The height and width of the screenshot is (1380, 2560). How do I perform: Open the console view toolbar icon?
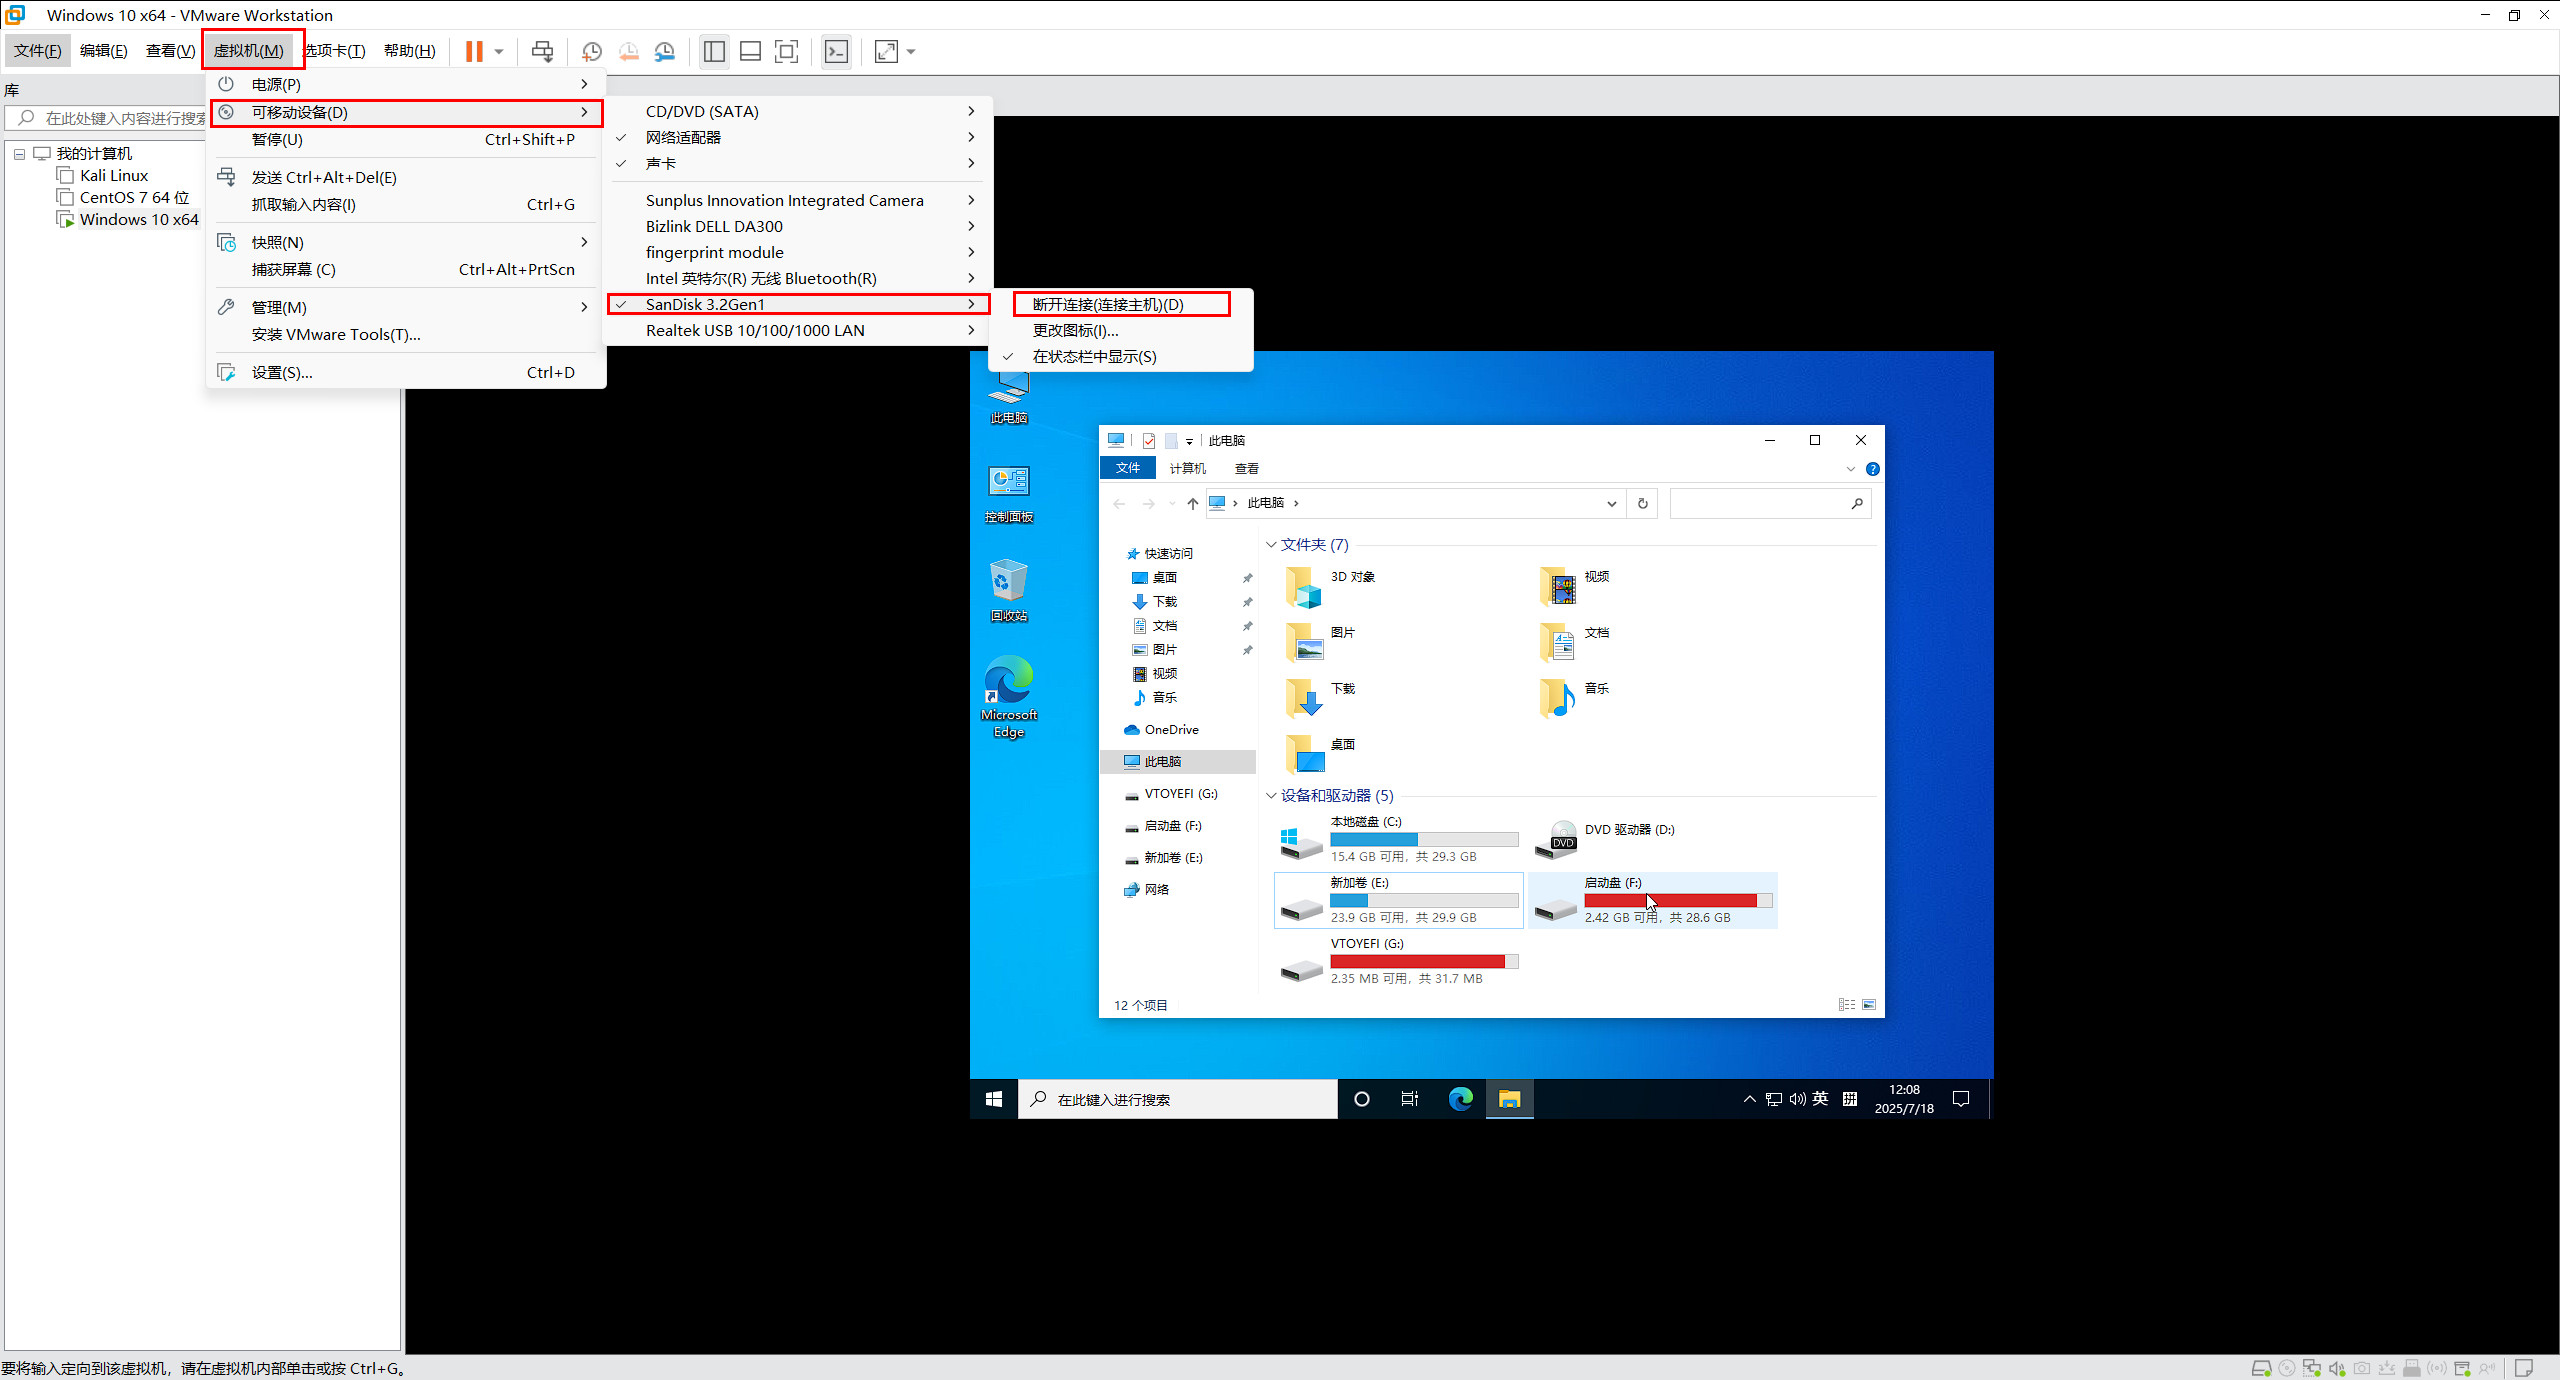(x=836, y=51)
